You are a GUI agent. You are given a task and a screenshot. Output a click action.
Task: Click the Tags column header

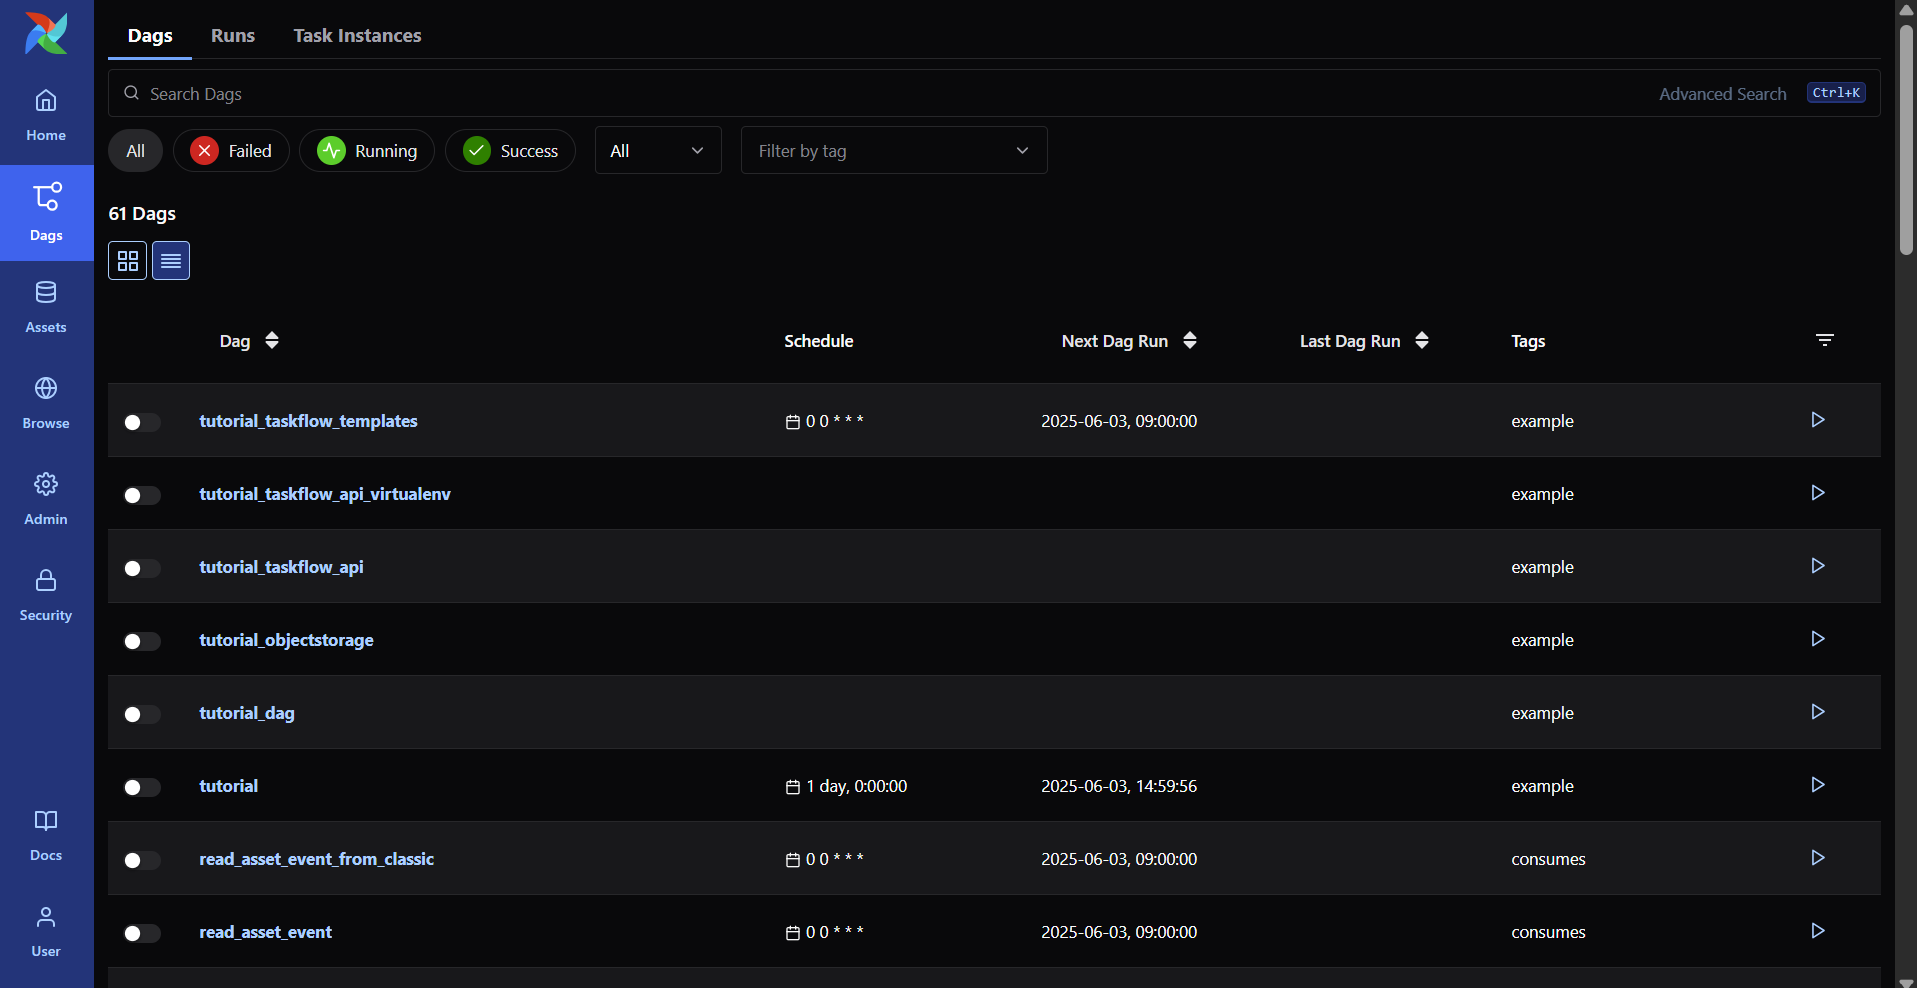pyautogui.click(x=1528, y=341)
